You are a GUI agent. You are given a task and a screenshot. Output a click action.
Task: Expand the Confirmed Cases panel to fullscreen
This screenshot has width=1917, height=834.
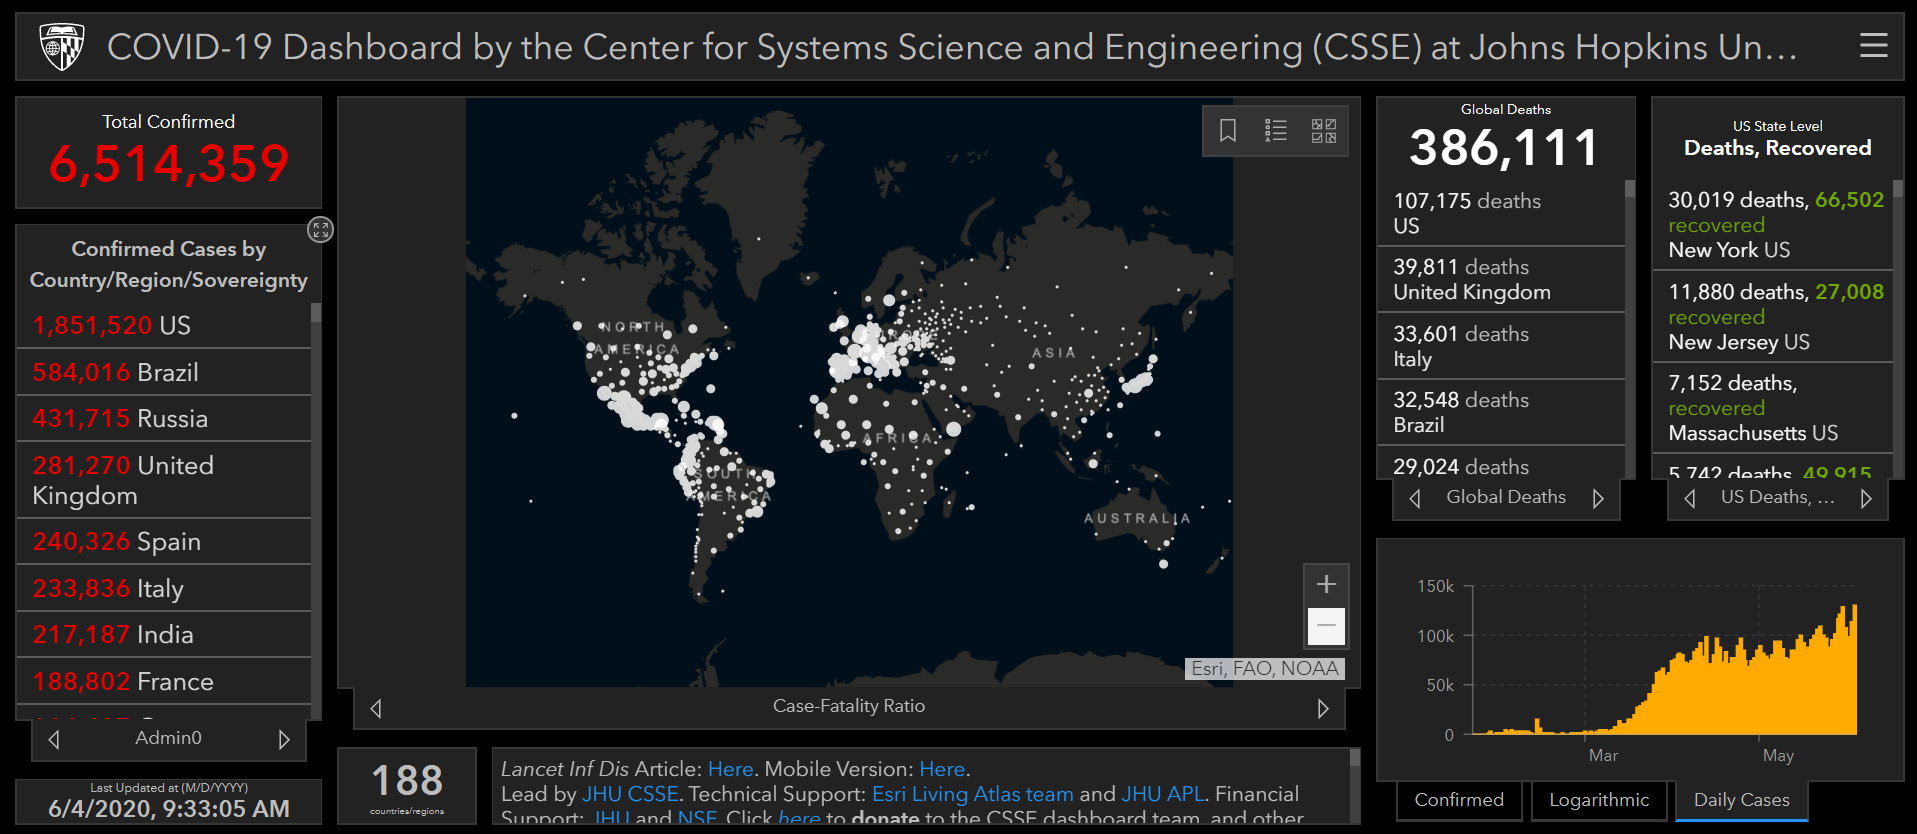(x=320, y=230)
